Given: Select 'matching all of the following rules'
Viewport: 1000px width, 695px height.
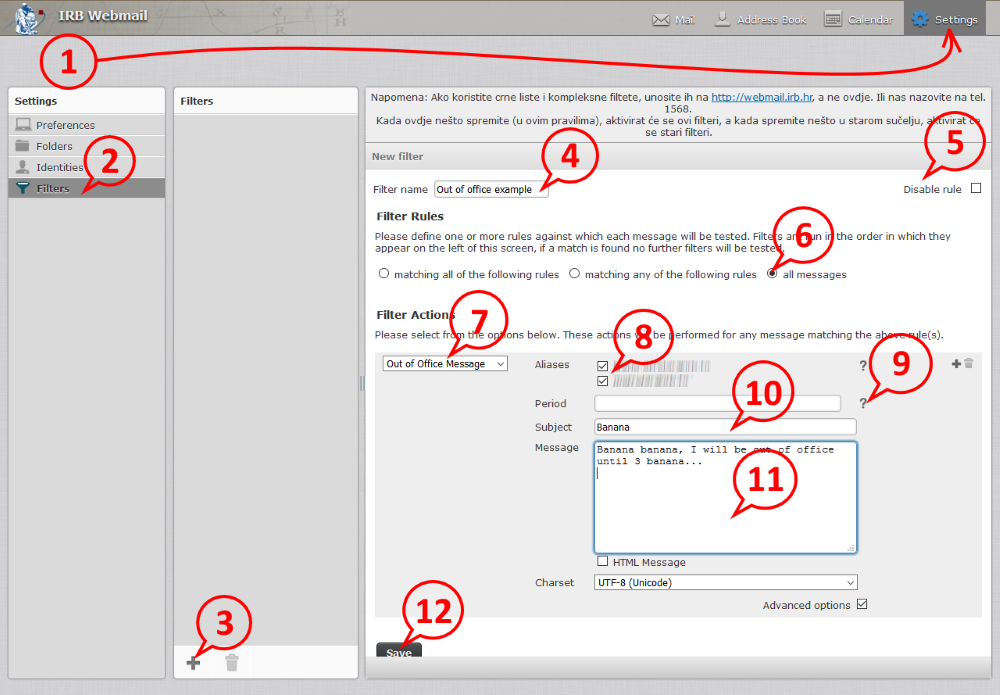Looking at the screenshot, I should tap(384, 274).
